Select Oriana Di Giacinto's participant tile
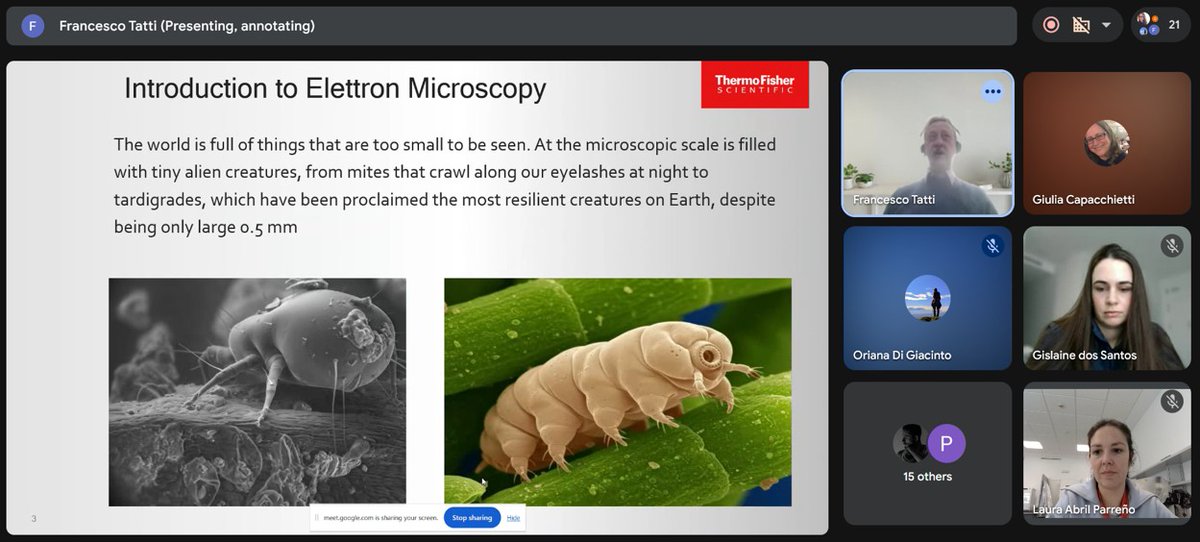This screenshot has width=1200, height=542. pyautogui.click(x=928, y=298)
